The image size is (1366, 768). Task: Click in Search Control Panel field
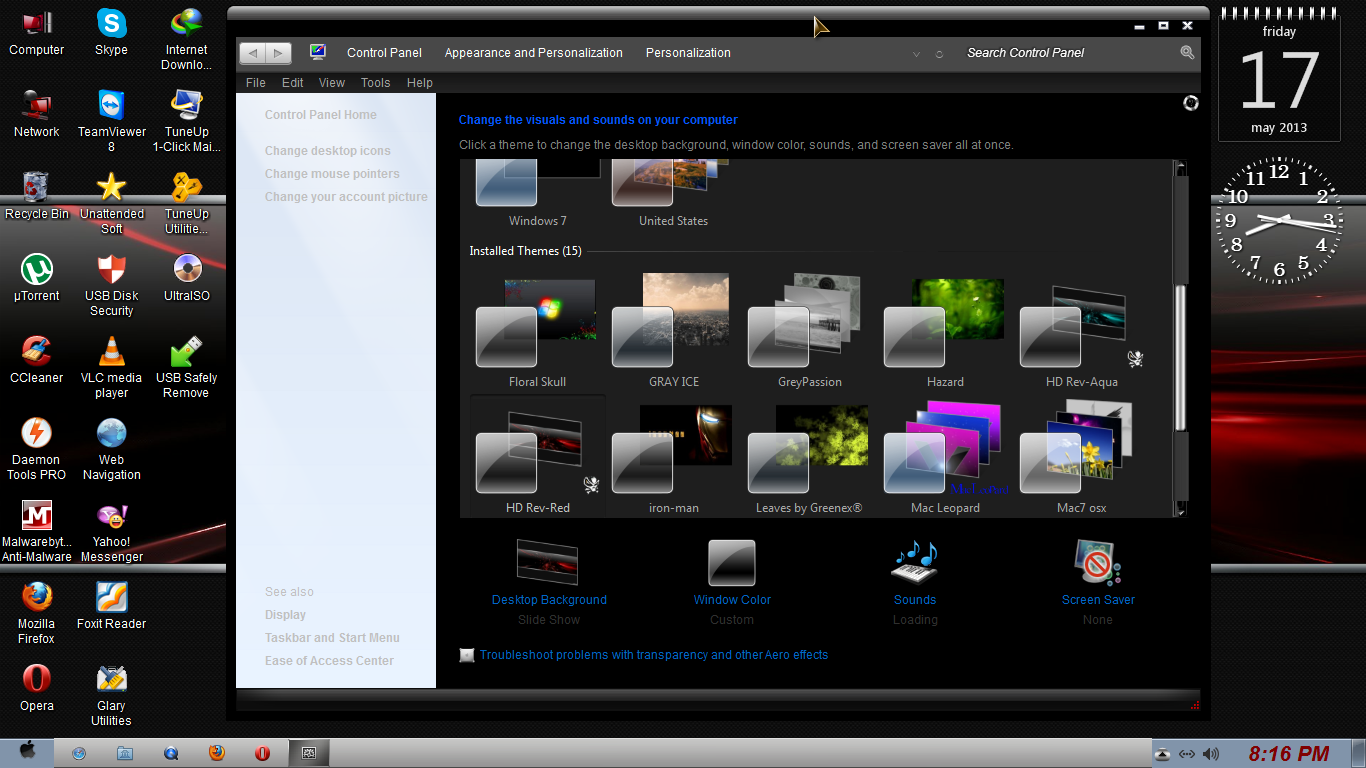[x=1068, y=53]
